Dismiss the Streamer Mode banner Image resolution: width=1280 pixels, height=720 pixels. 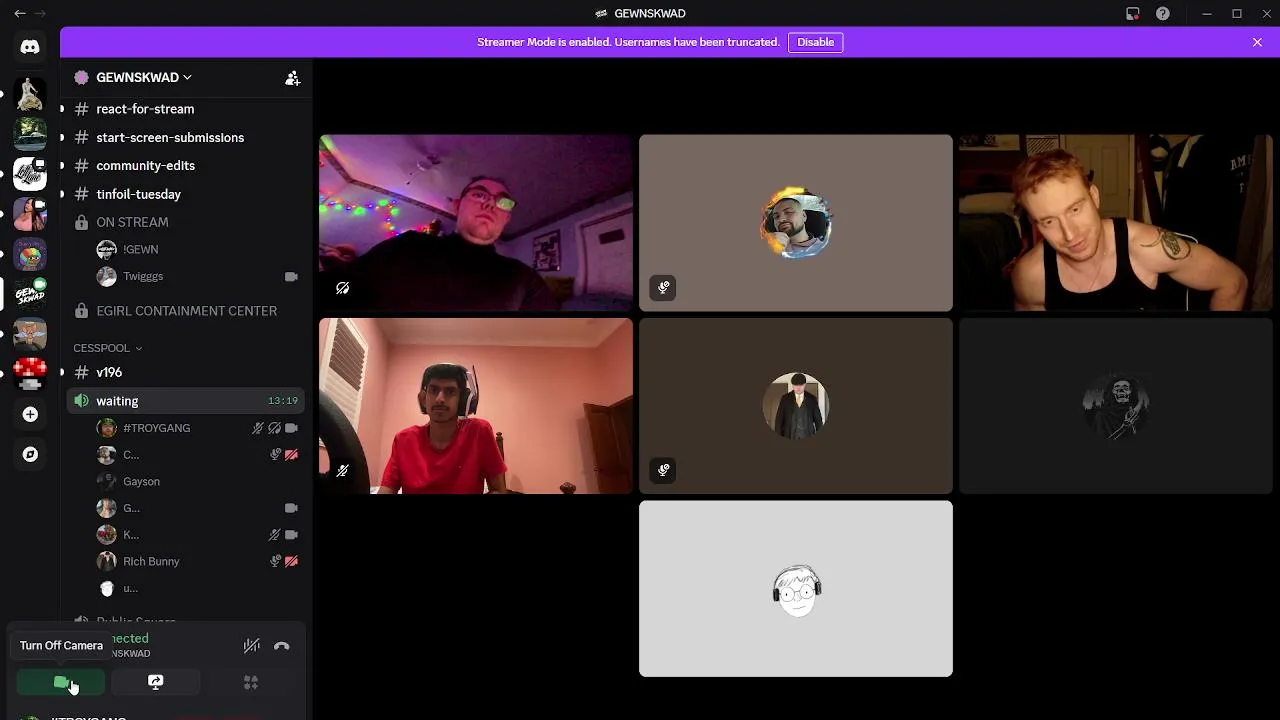click(1257, 42)
